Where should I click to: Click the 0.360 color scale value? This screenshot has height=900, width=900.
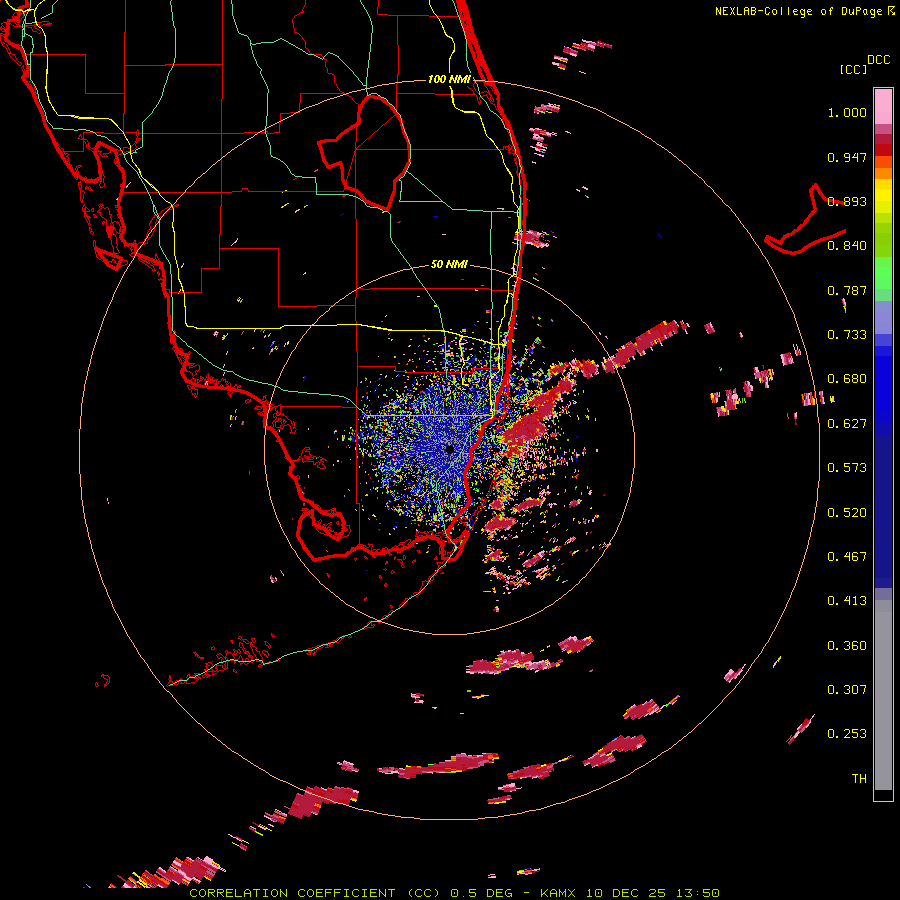click(x=847, y=646)
